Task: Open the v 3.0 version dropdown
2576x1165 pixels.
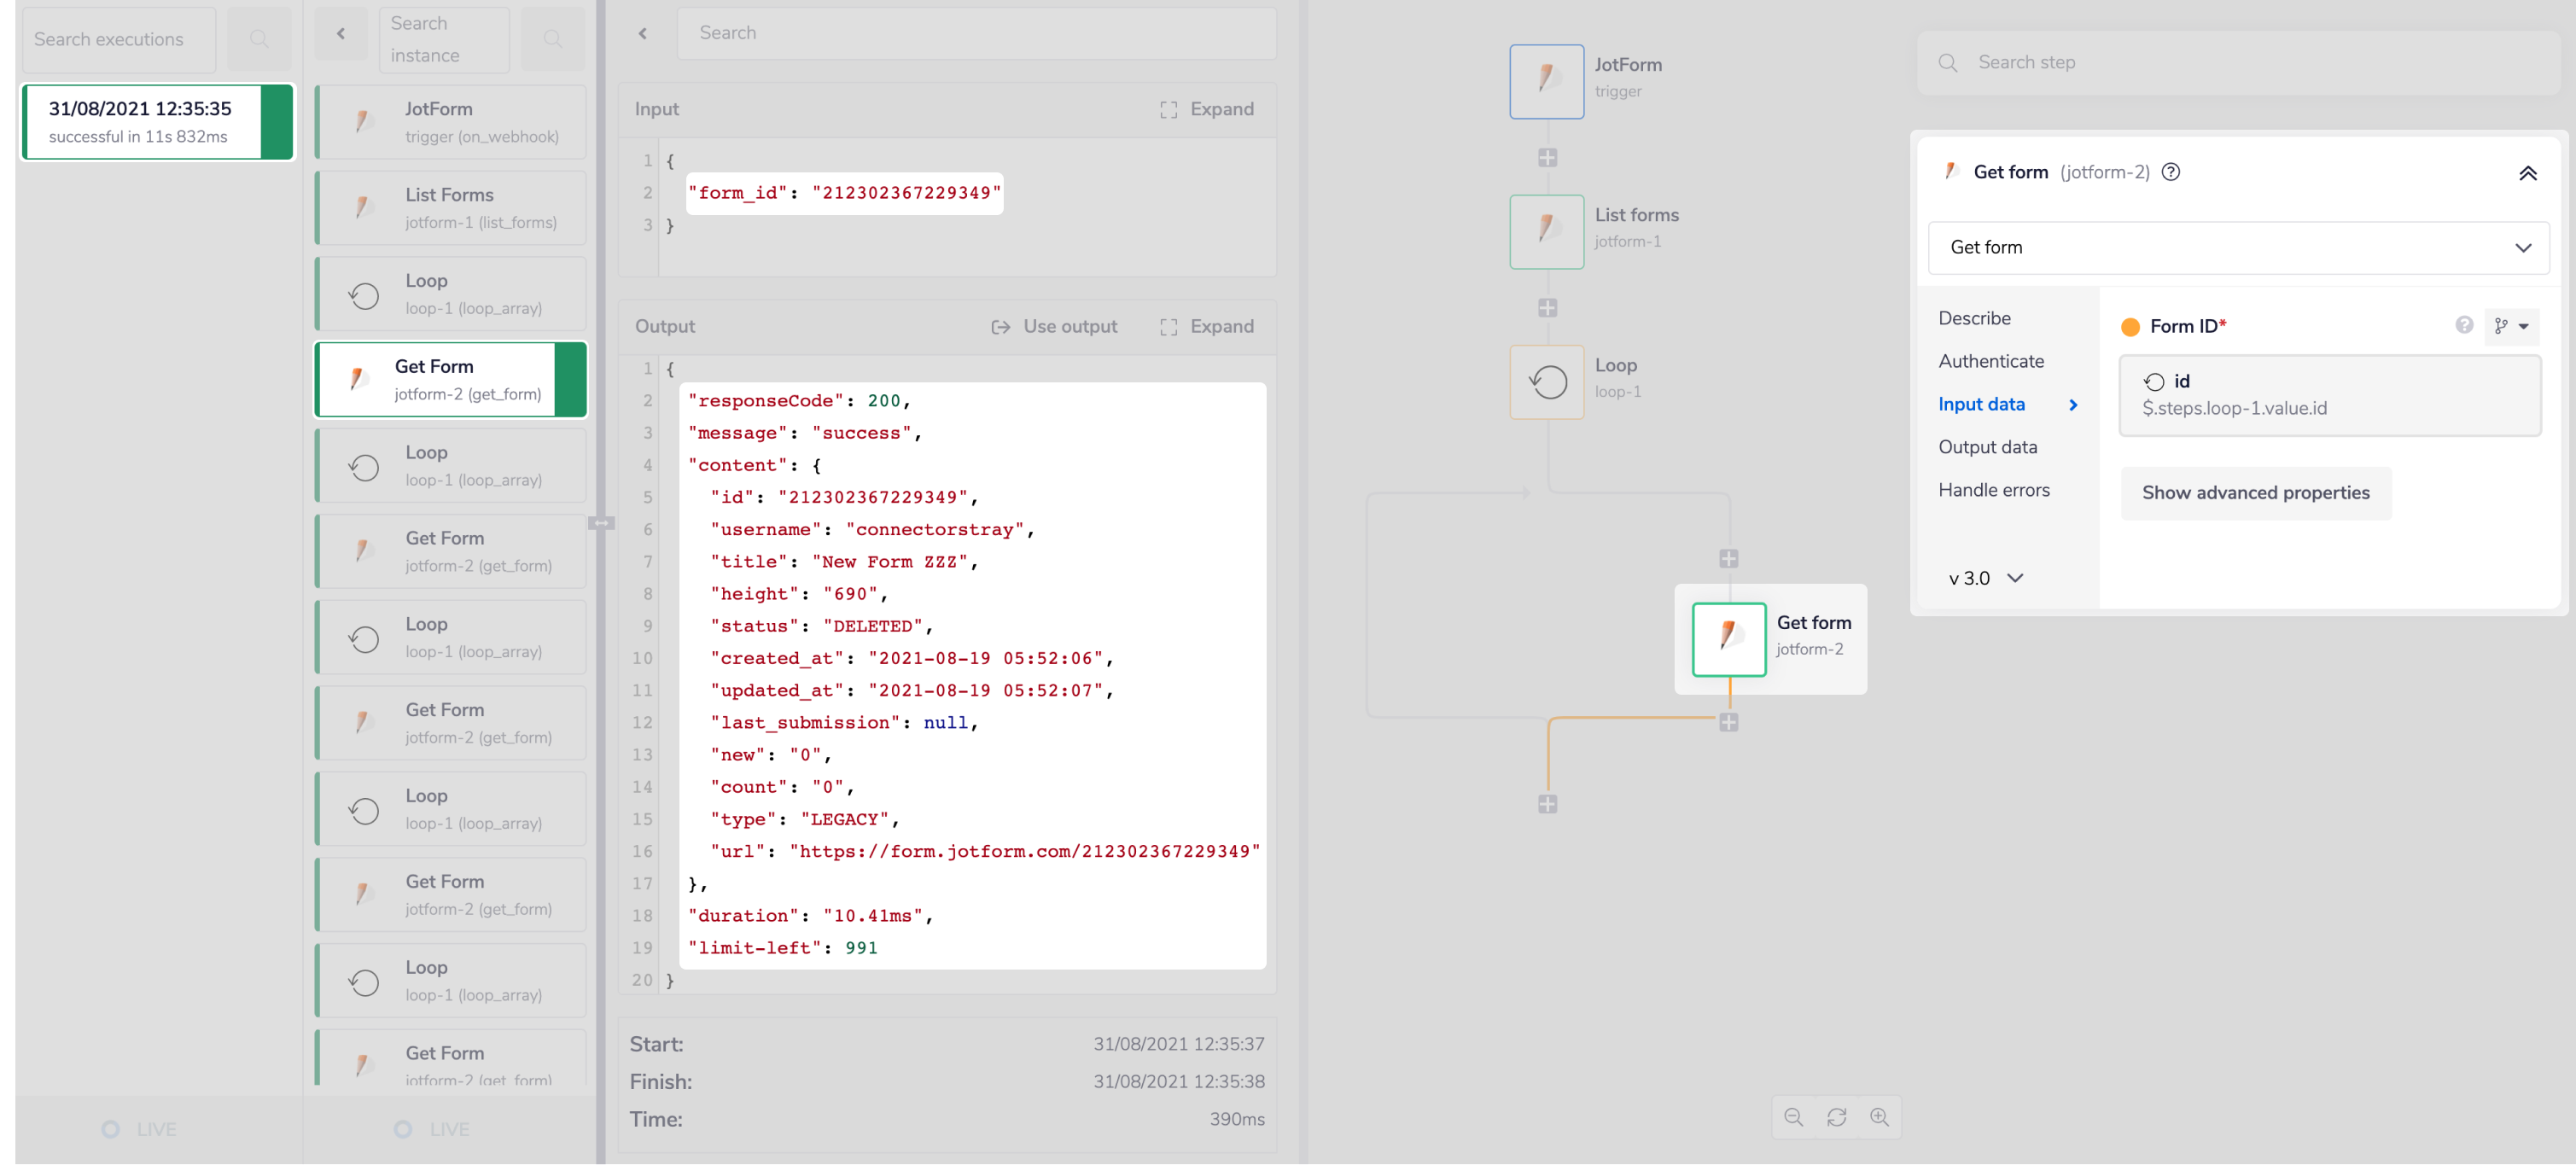Action: tap(1986, 578)
